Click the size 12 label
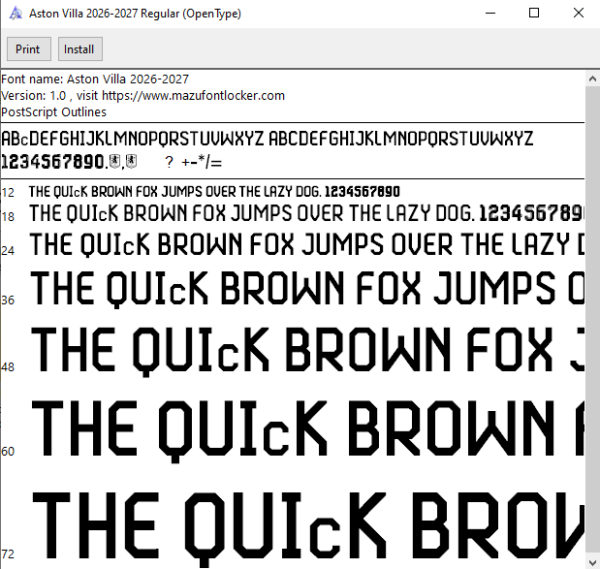The width and height of the screenshot is (600, 569). 8,192
